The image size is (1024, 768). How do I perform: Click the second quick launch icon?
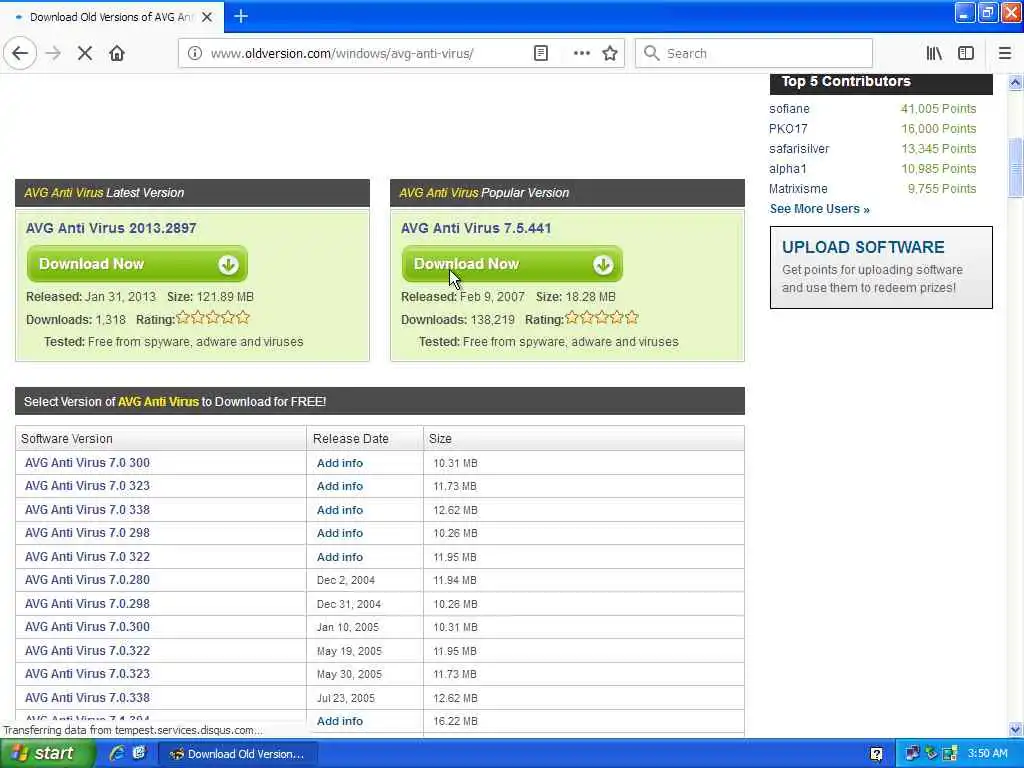[x=139, y=754]
